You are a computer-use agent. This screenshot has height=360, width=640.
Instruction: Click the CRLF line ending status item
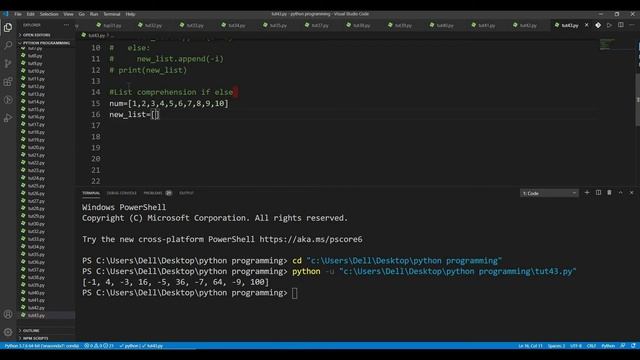pos(591,346)
